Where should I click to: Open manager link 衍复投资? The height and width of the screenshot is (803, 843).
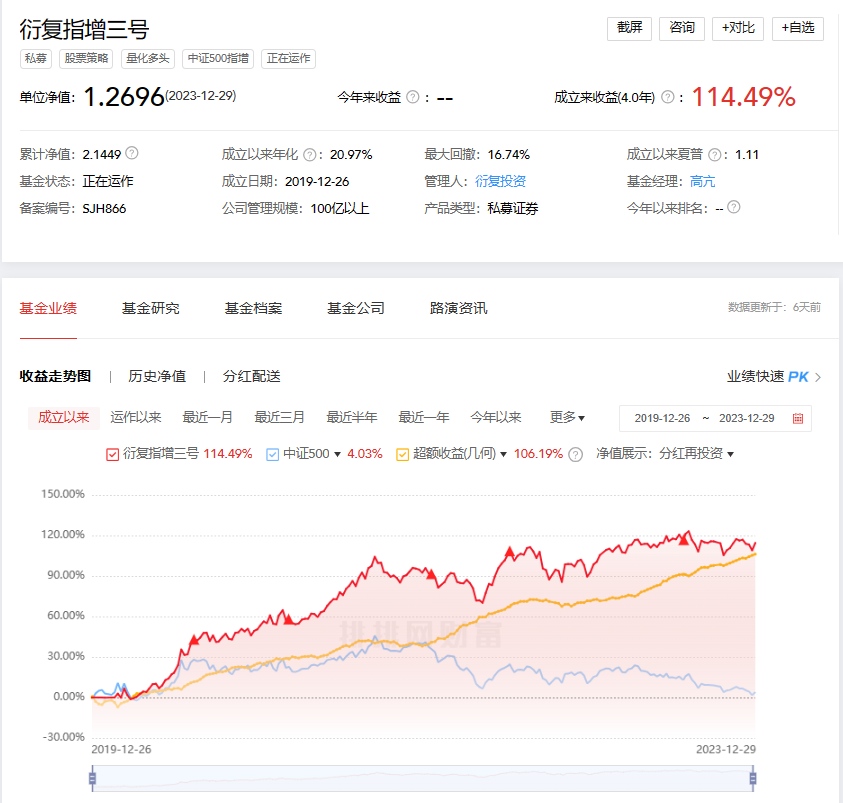[x=500, y=181]
